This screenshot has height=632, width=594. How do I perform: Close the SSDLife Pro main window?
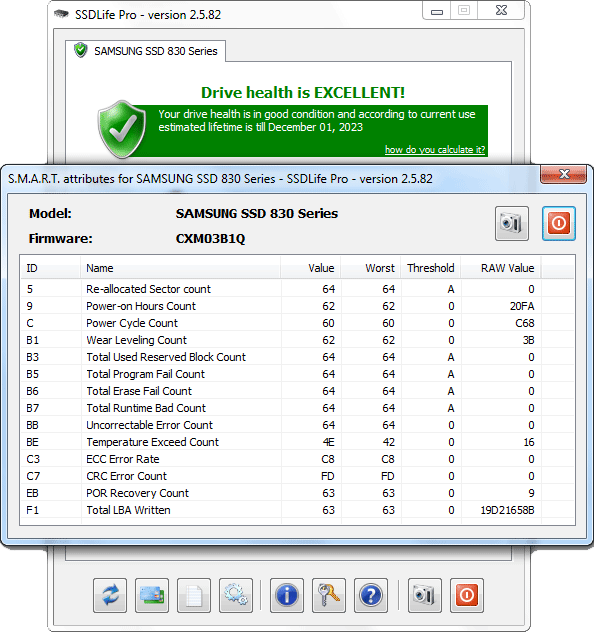click(501, 10)
